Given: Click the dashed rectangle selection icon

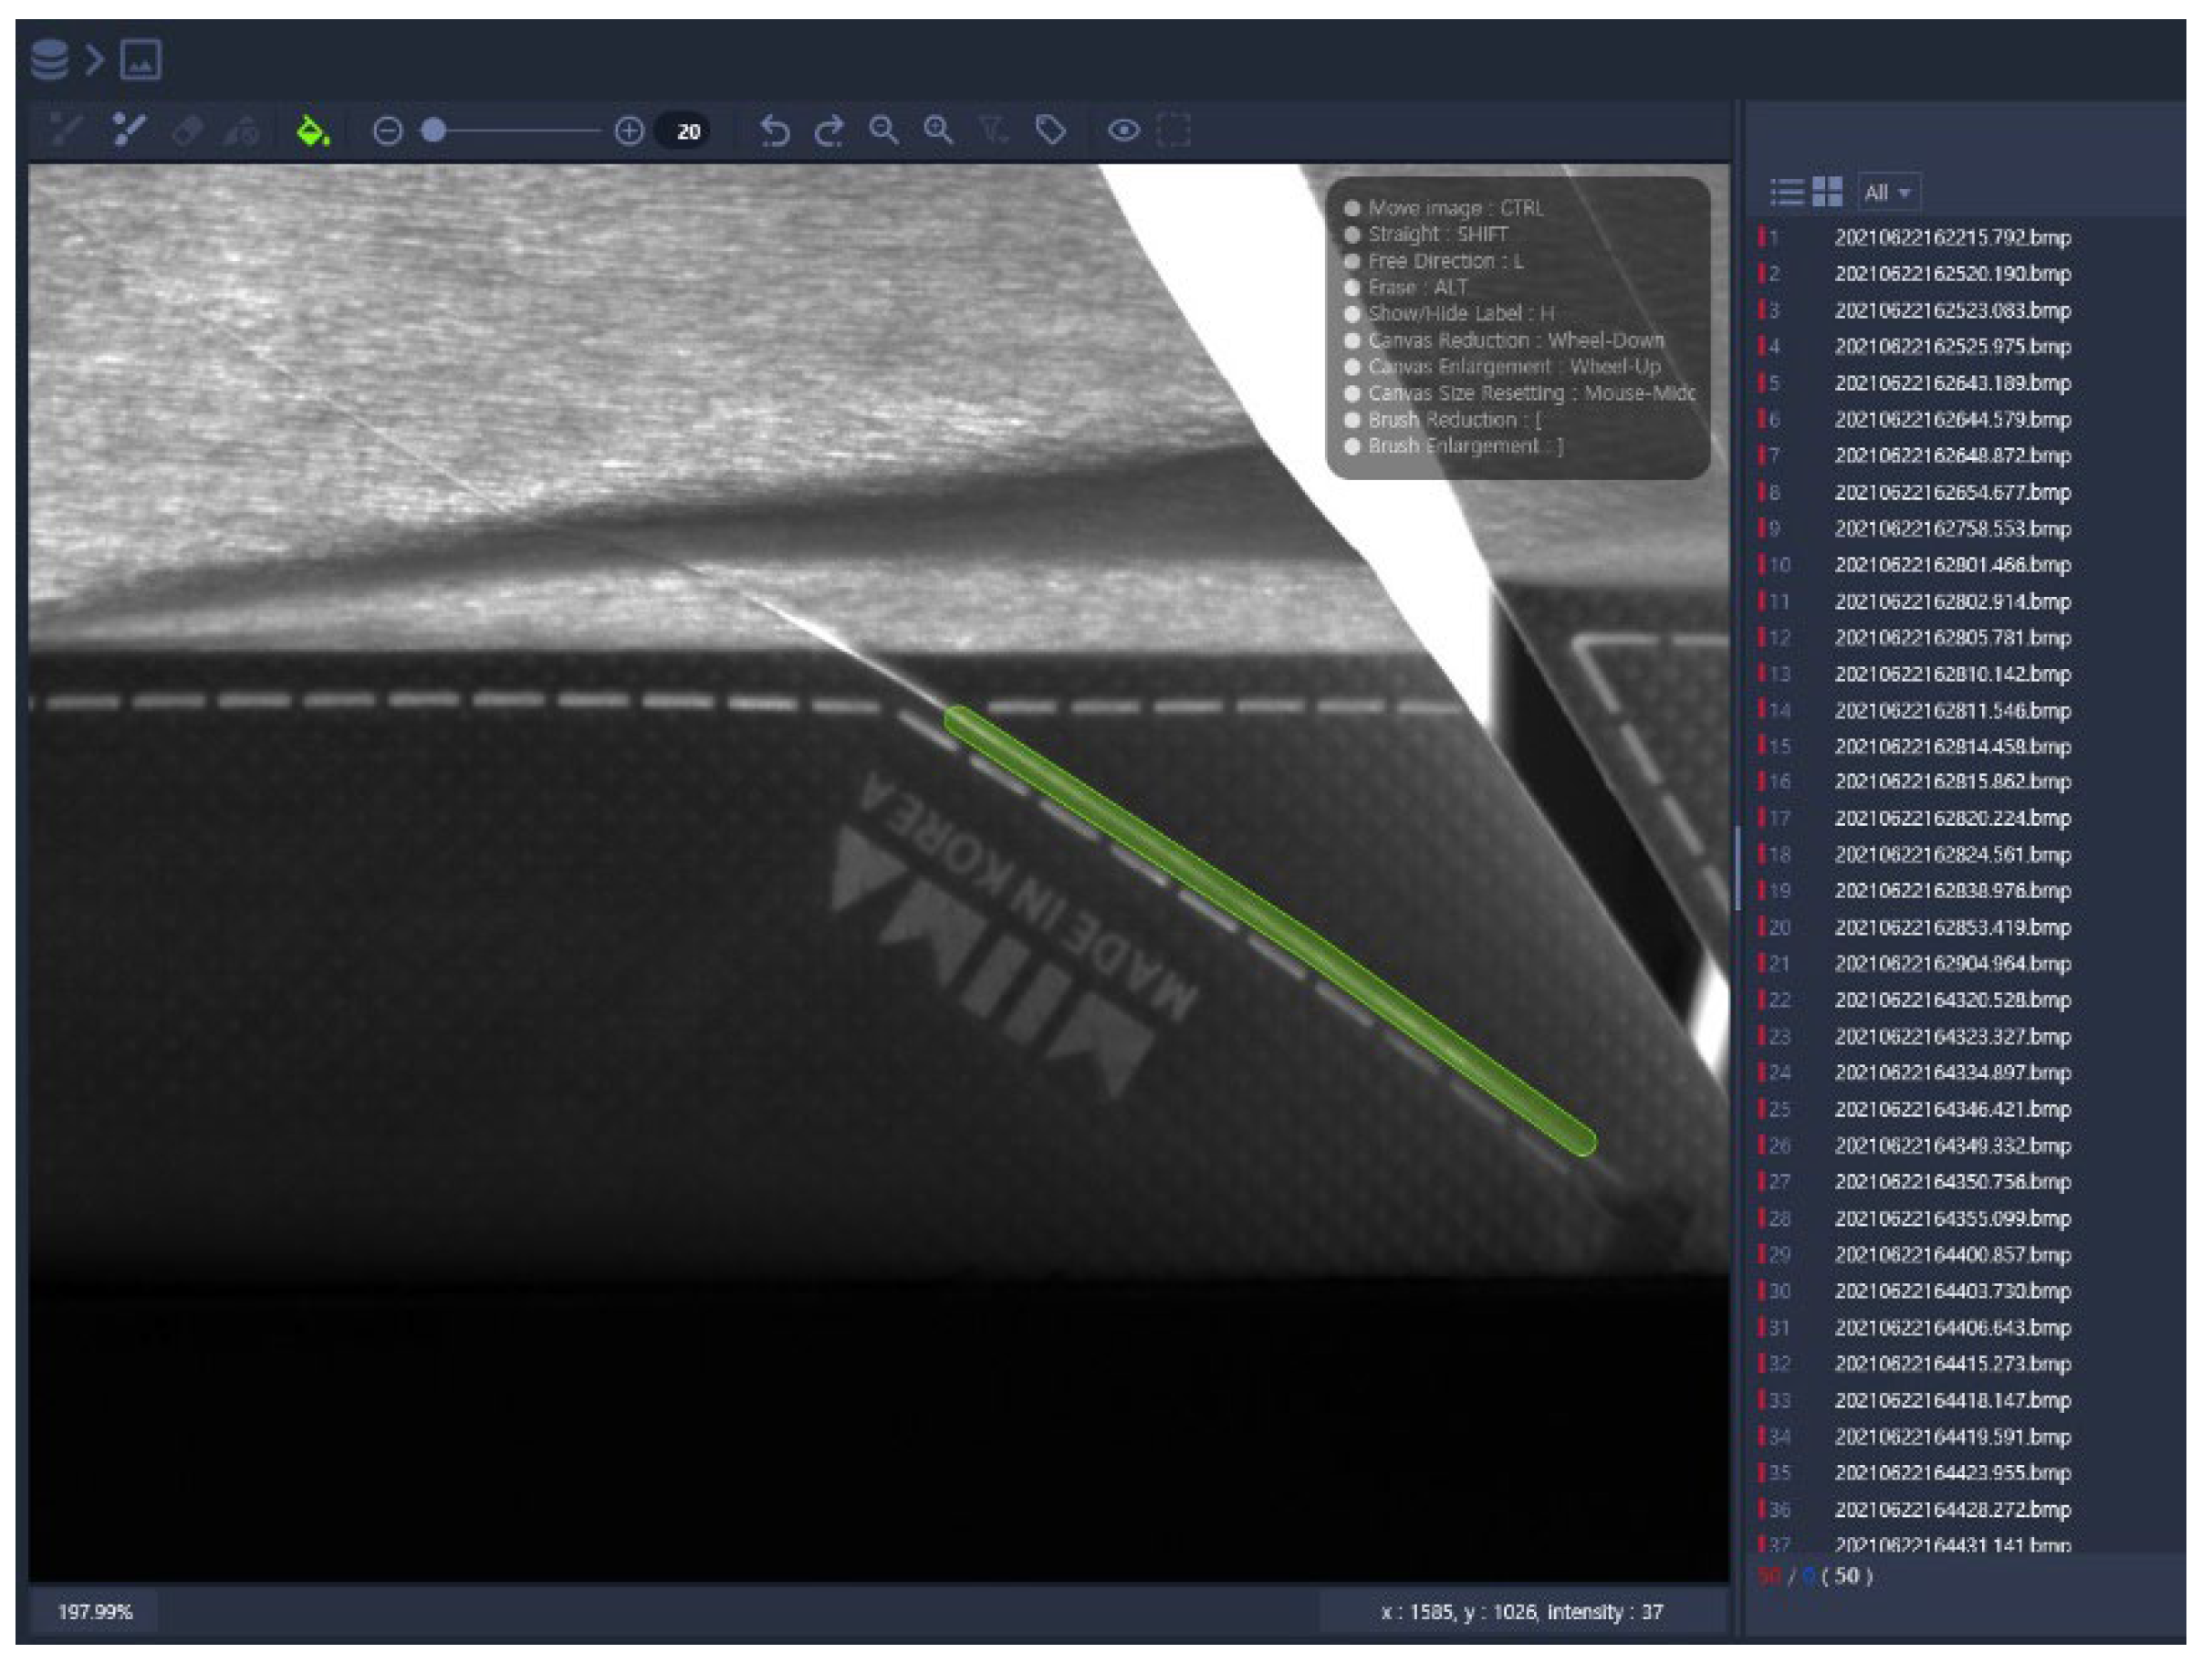Looking at the screenshot, I should tap(1173, 130).
